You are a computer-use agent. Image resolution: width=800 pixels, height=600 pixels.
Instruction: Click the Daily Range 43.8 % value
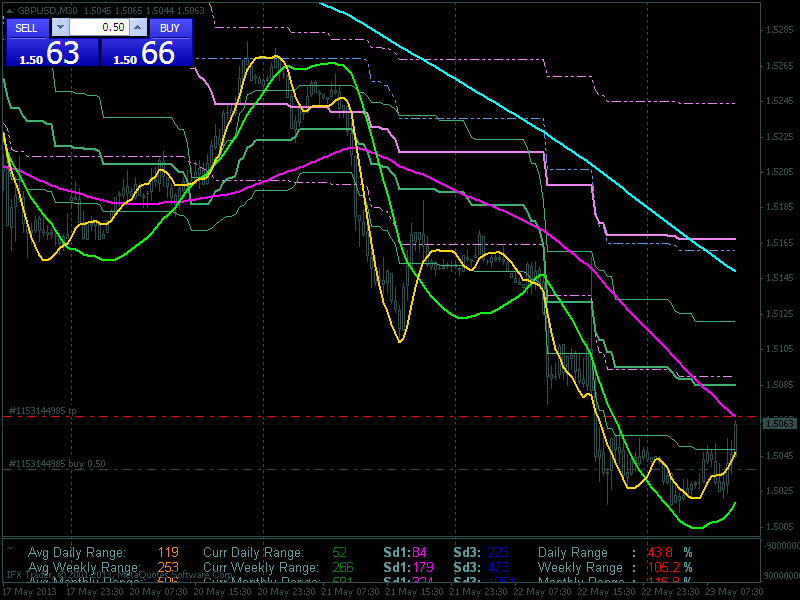pos(670,553)
